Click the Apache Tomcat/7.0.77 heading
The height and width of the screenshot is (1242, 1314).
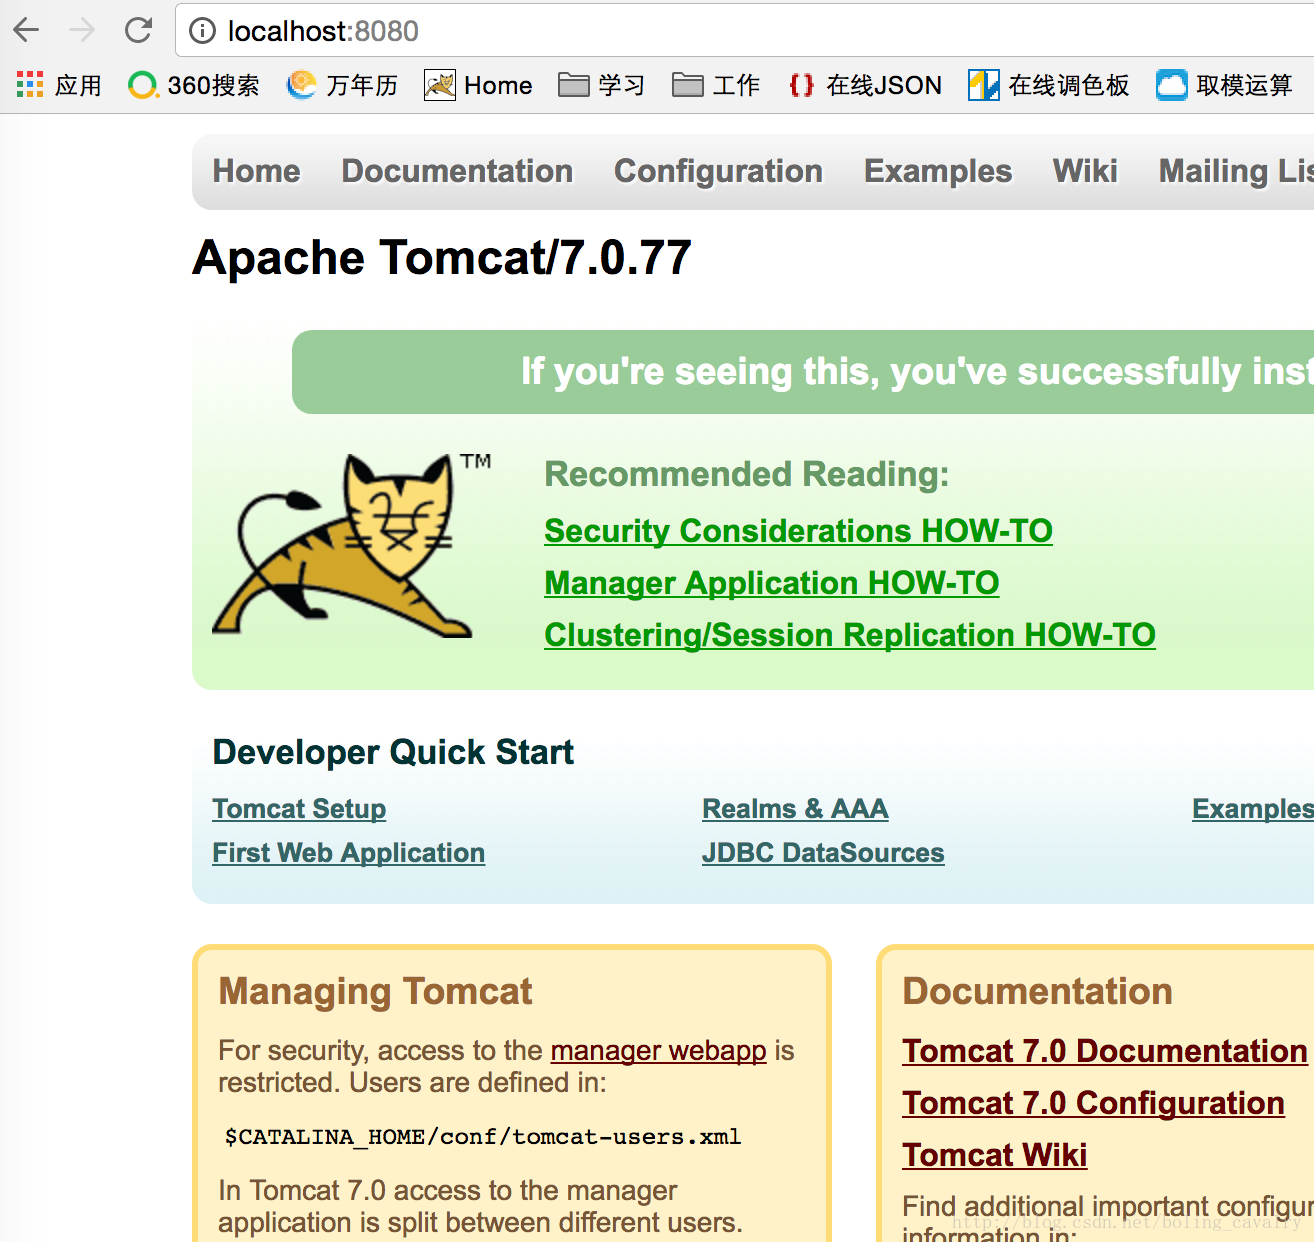coord(442,258)
